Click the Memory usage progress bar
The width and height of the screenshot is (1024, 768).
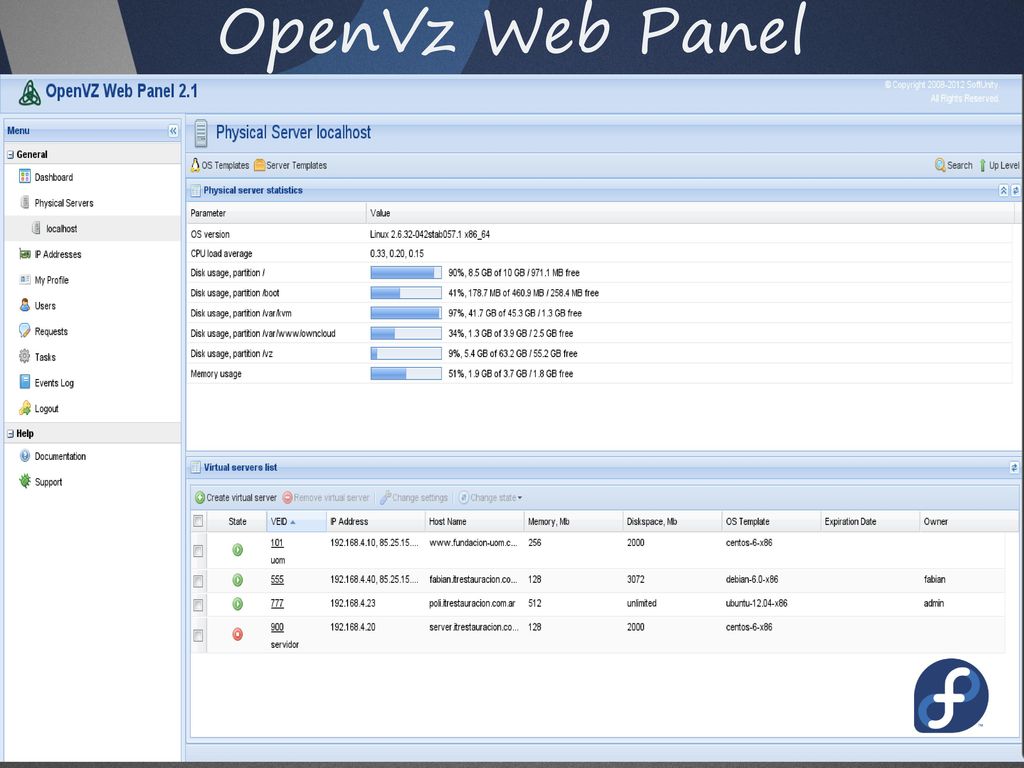tap(406, 374)
